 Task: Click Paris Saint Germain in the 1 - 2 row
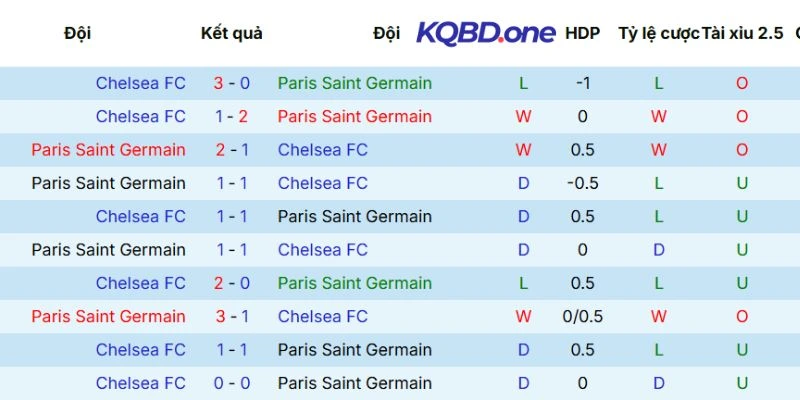pyautogui.click(x=354, y=116)
